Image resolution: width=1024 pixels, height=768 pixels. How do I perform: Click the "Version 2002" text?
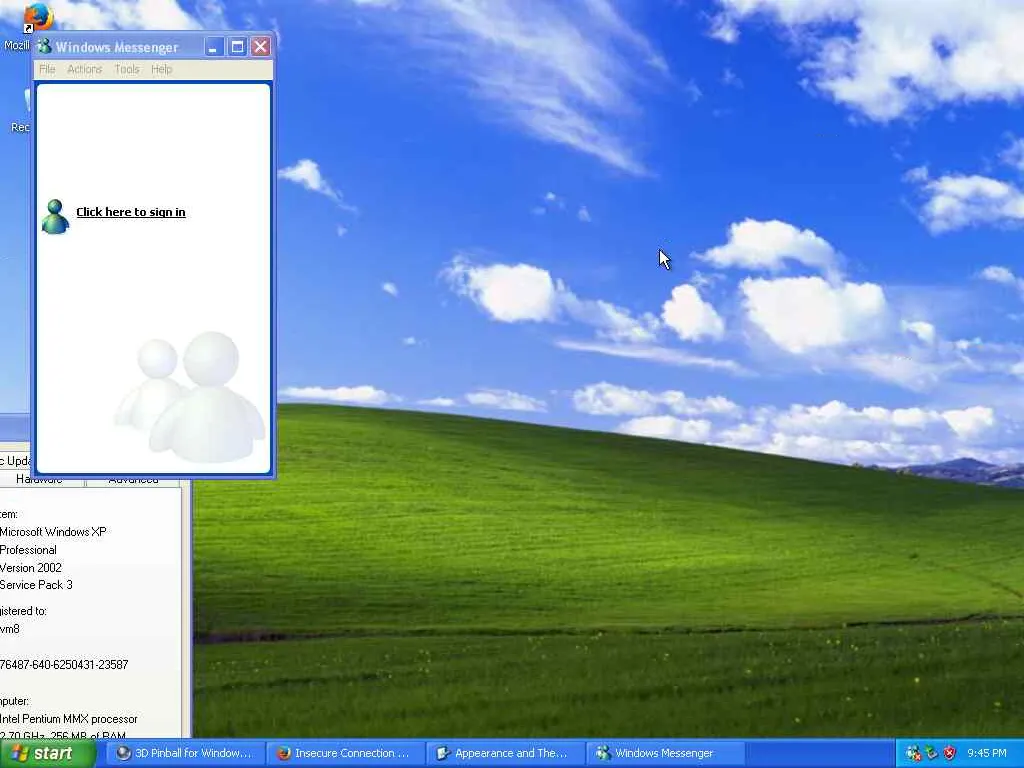pos(31,568)
